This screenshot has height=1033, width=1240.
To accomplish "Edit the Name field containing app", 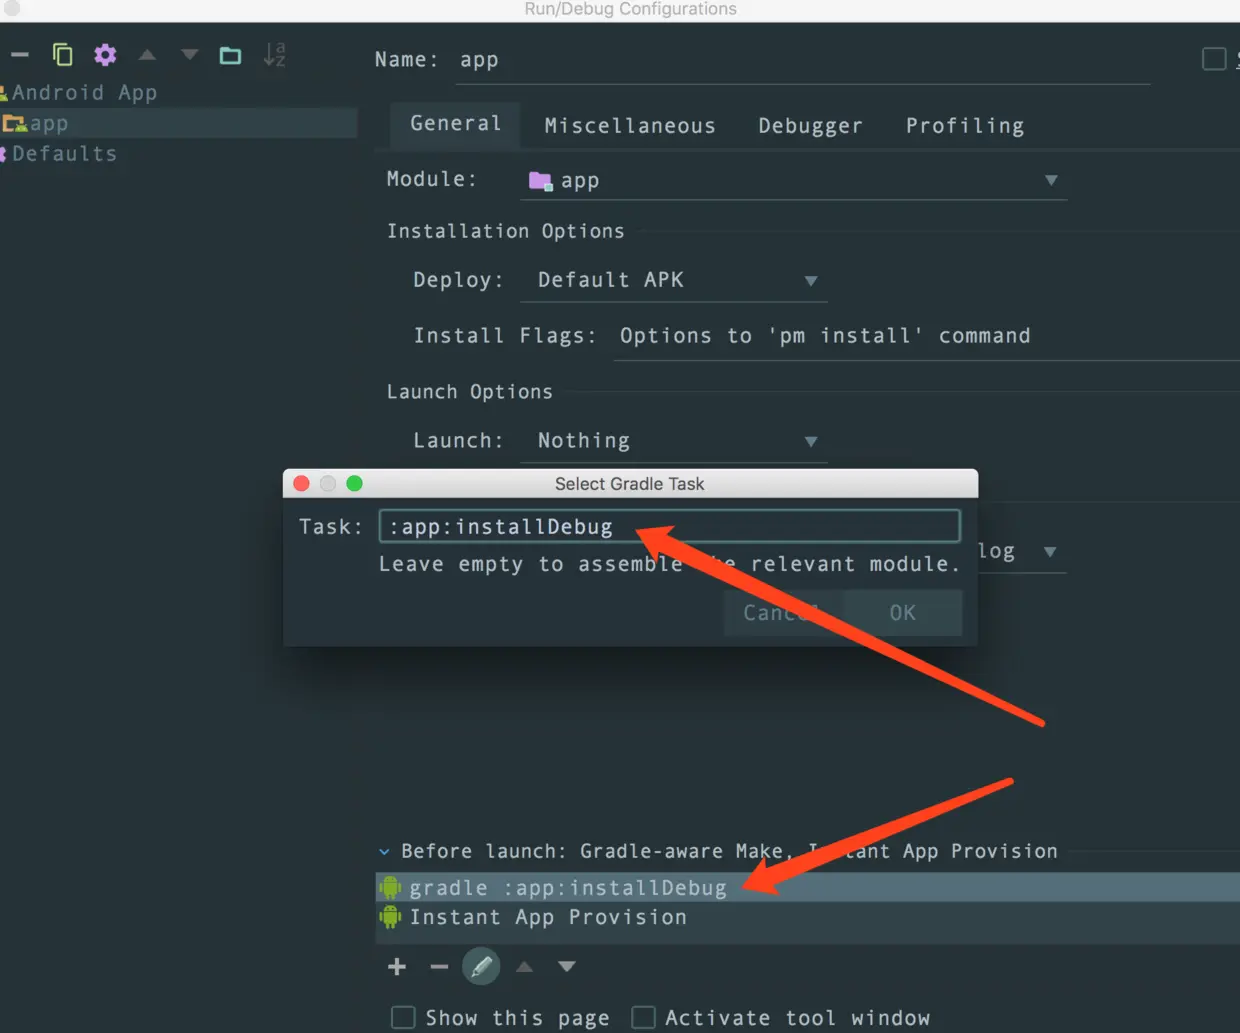I will pos(804,60).
